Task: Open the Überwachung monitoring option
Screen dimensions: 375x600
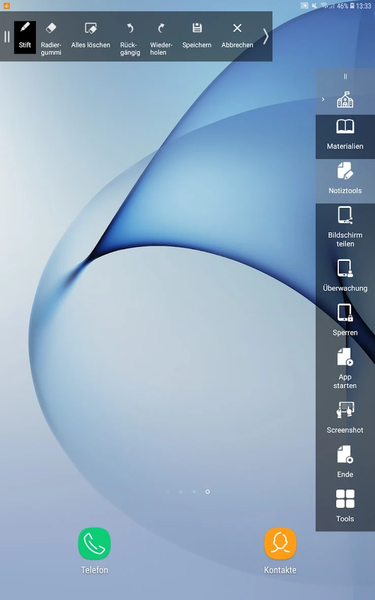Action: 345,276
